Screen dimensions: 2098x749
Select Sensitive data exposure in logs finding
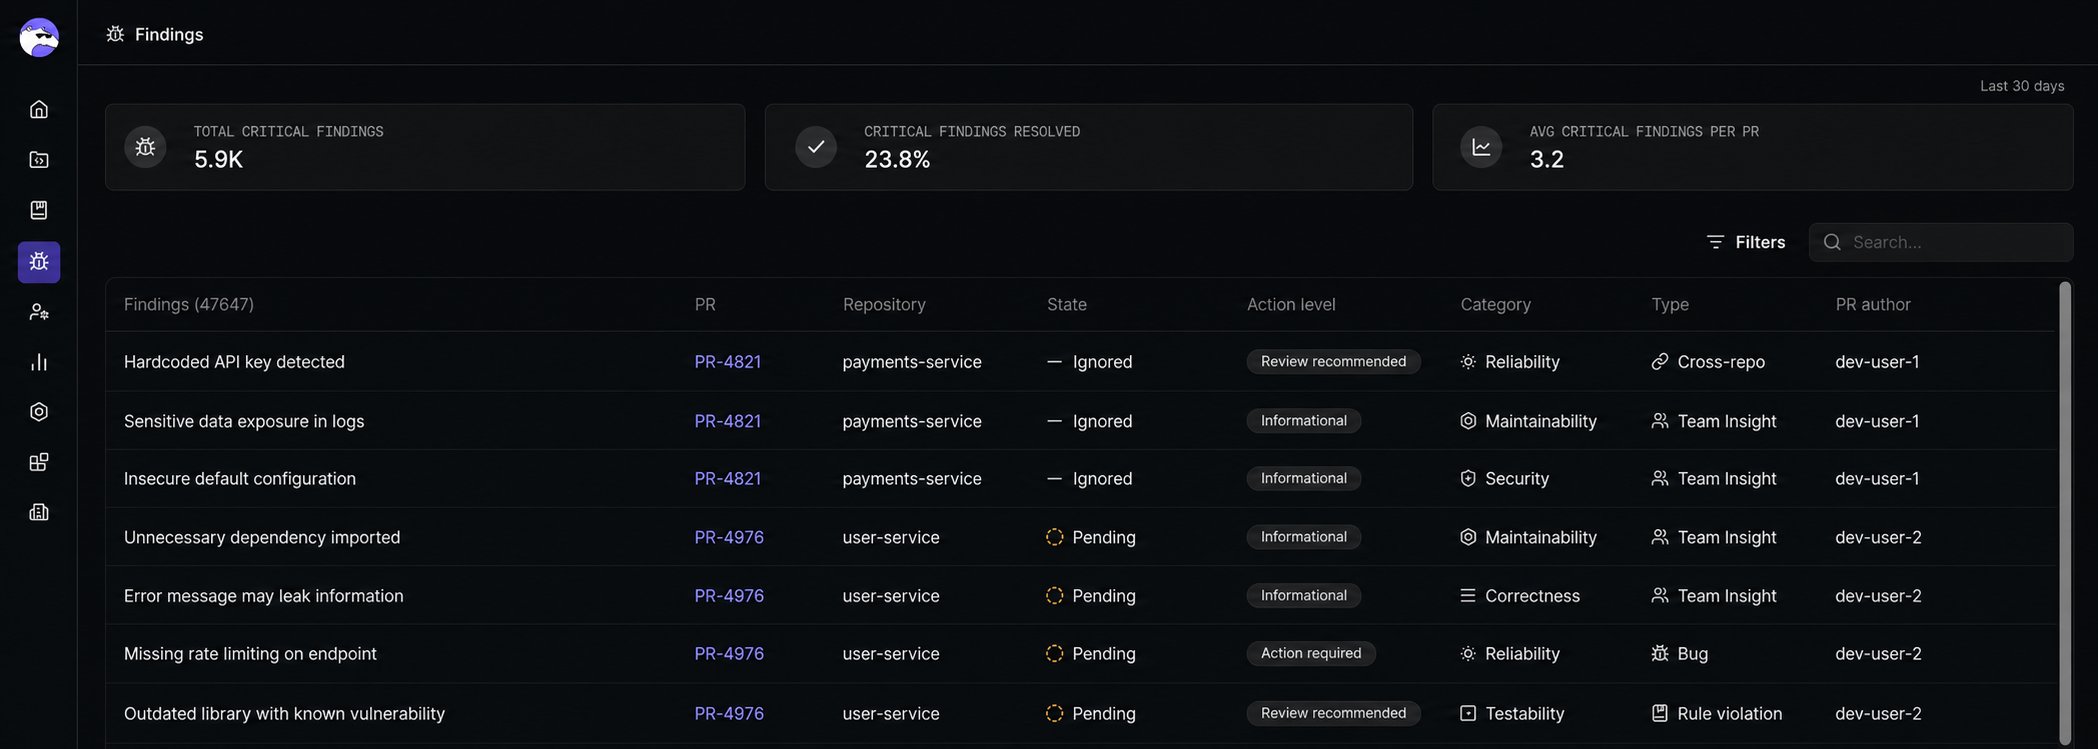coord(244,421)
